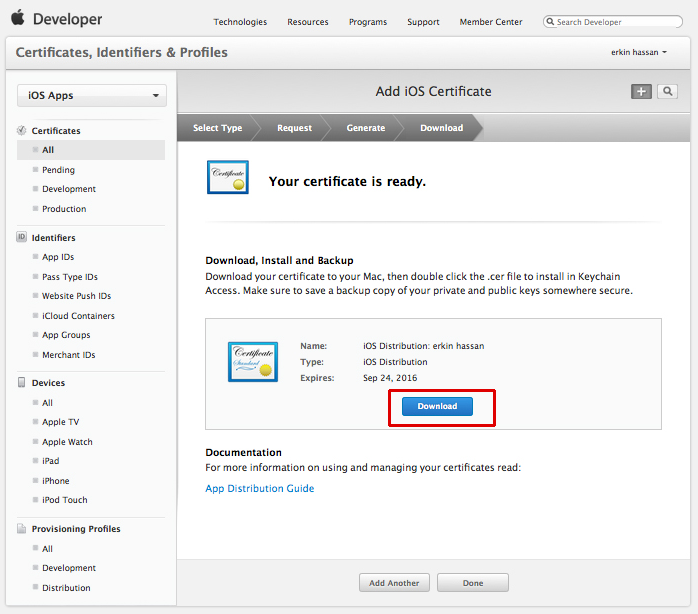This screenshot has height=614, width=698.
Task: Click the Request step
Action: coord(294,128)
